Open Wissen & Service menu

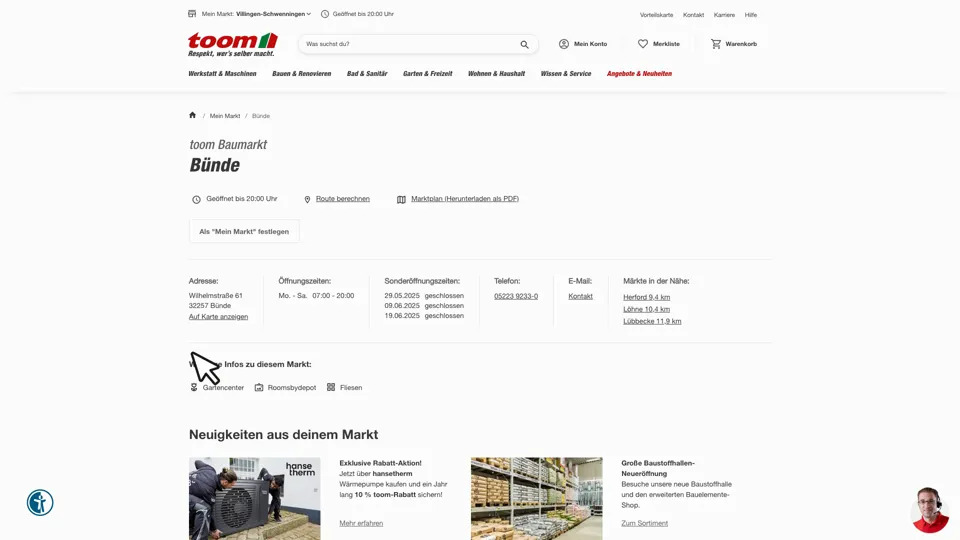pyautogui.click(x=566, y=73)
